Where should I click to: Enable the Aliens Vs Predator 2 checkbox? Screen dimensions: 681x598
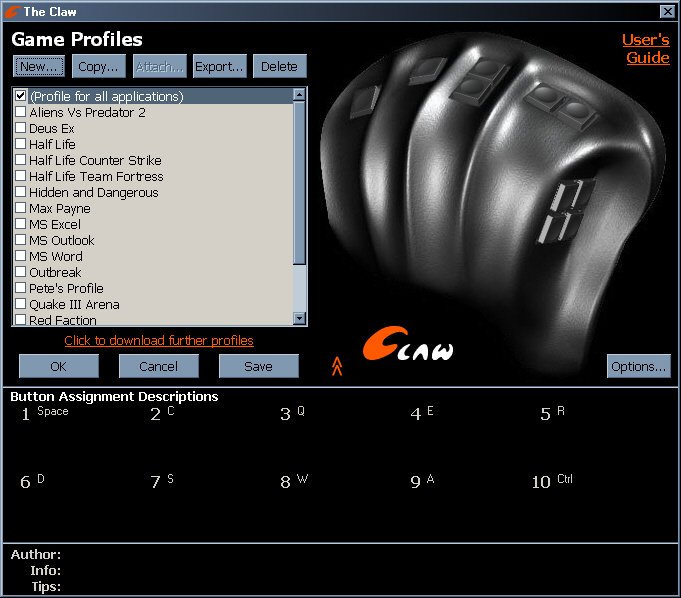(x=20, y=113)
